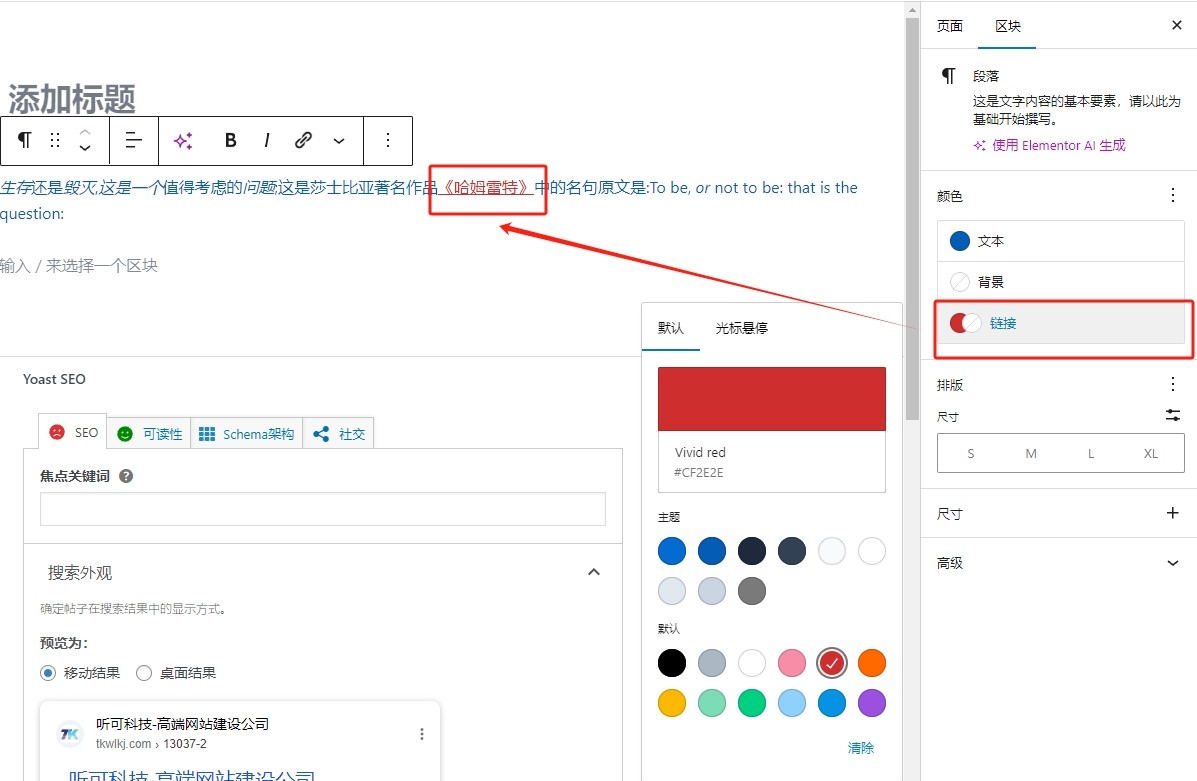This screenshot has width=1197, height=781.
Task: Collapse the 搜索外观 section
Action: pos(594,572)
